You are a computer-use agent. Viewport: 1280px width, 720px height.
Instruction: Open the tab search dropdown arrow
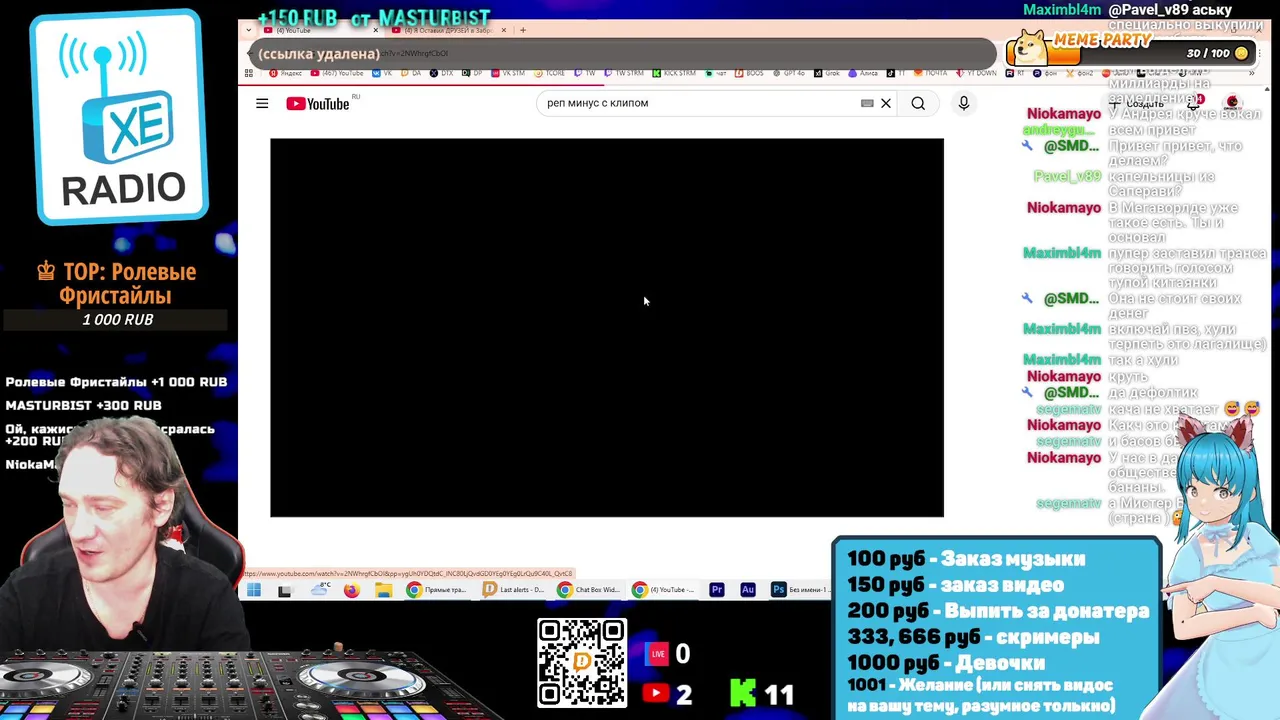pyautogui.click(x=250, y=30)
